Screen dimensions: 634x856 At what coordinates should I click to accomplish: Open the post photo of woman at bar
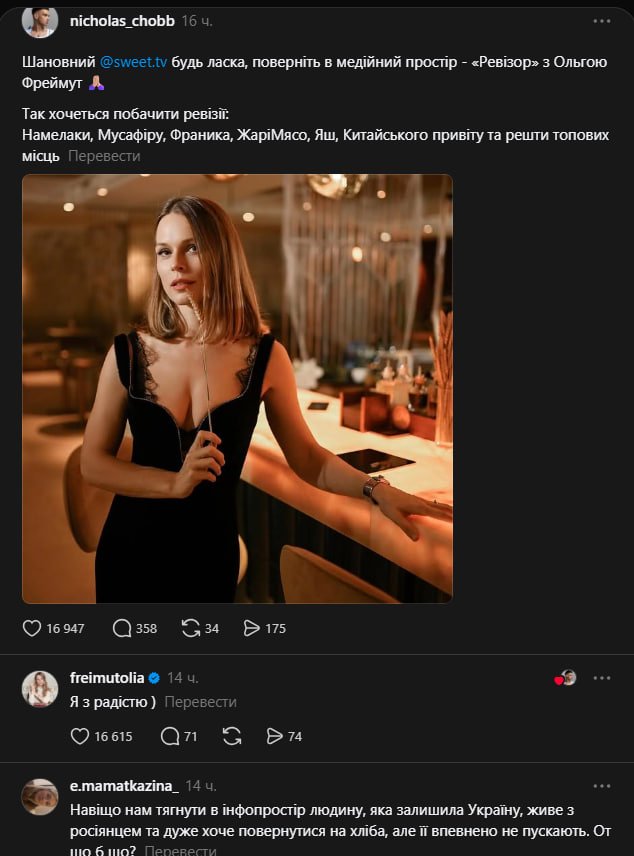pos(237,389)
